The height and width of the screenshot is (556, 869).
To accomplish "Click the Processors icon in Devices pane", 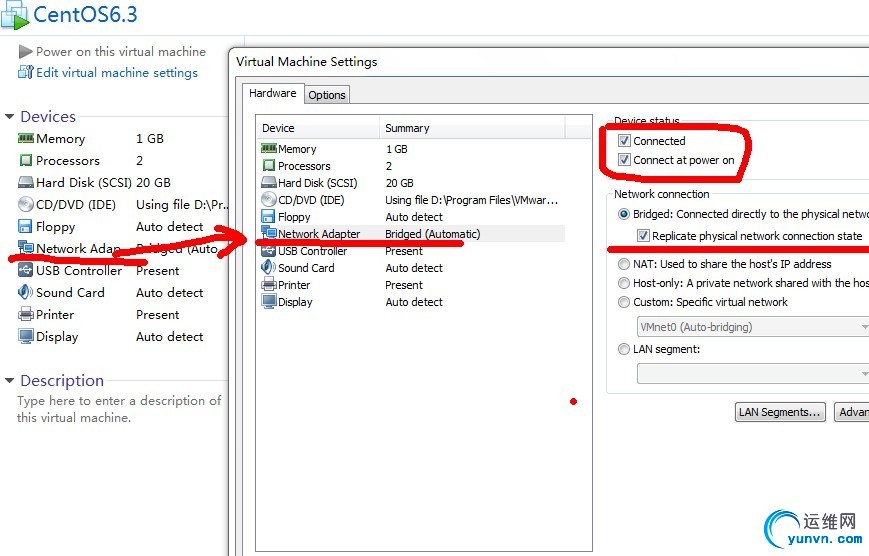I will 25,160.
